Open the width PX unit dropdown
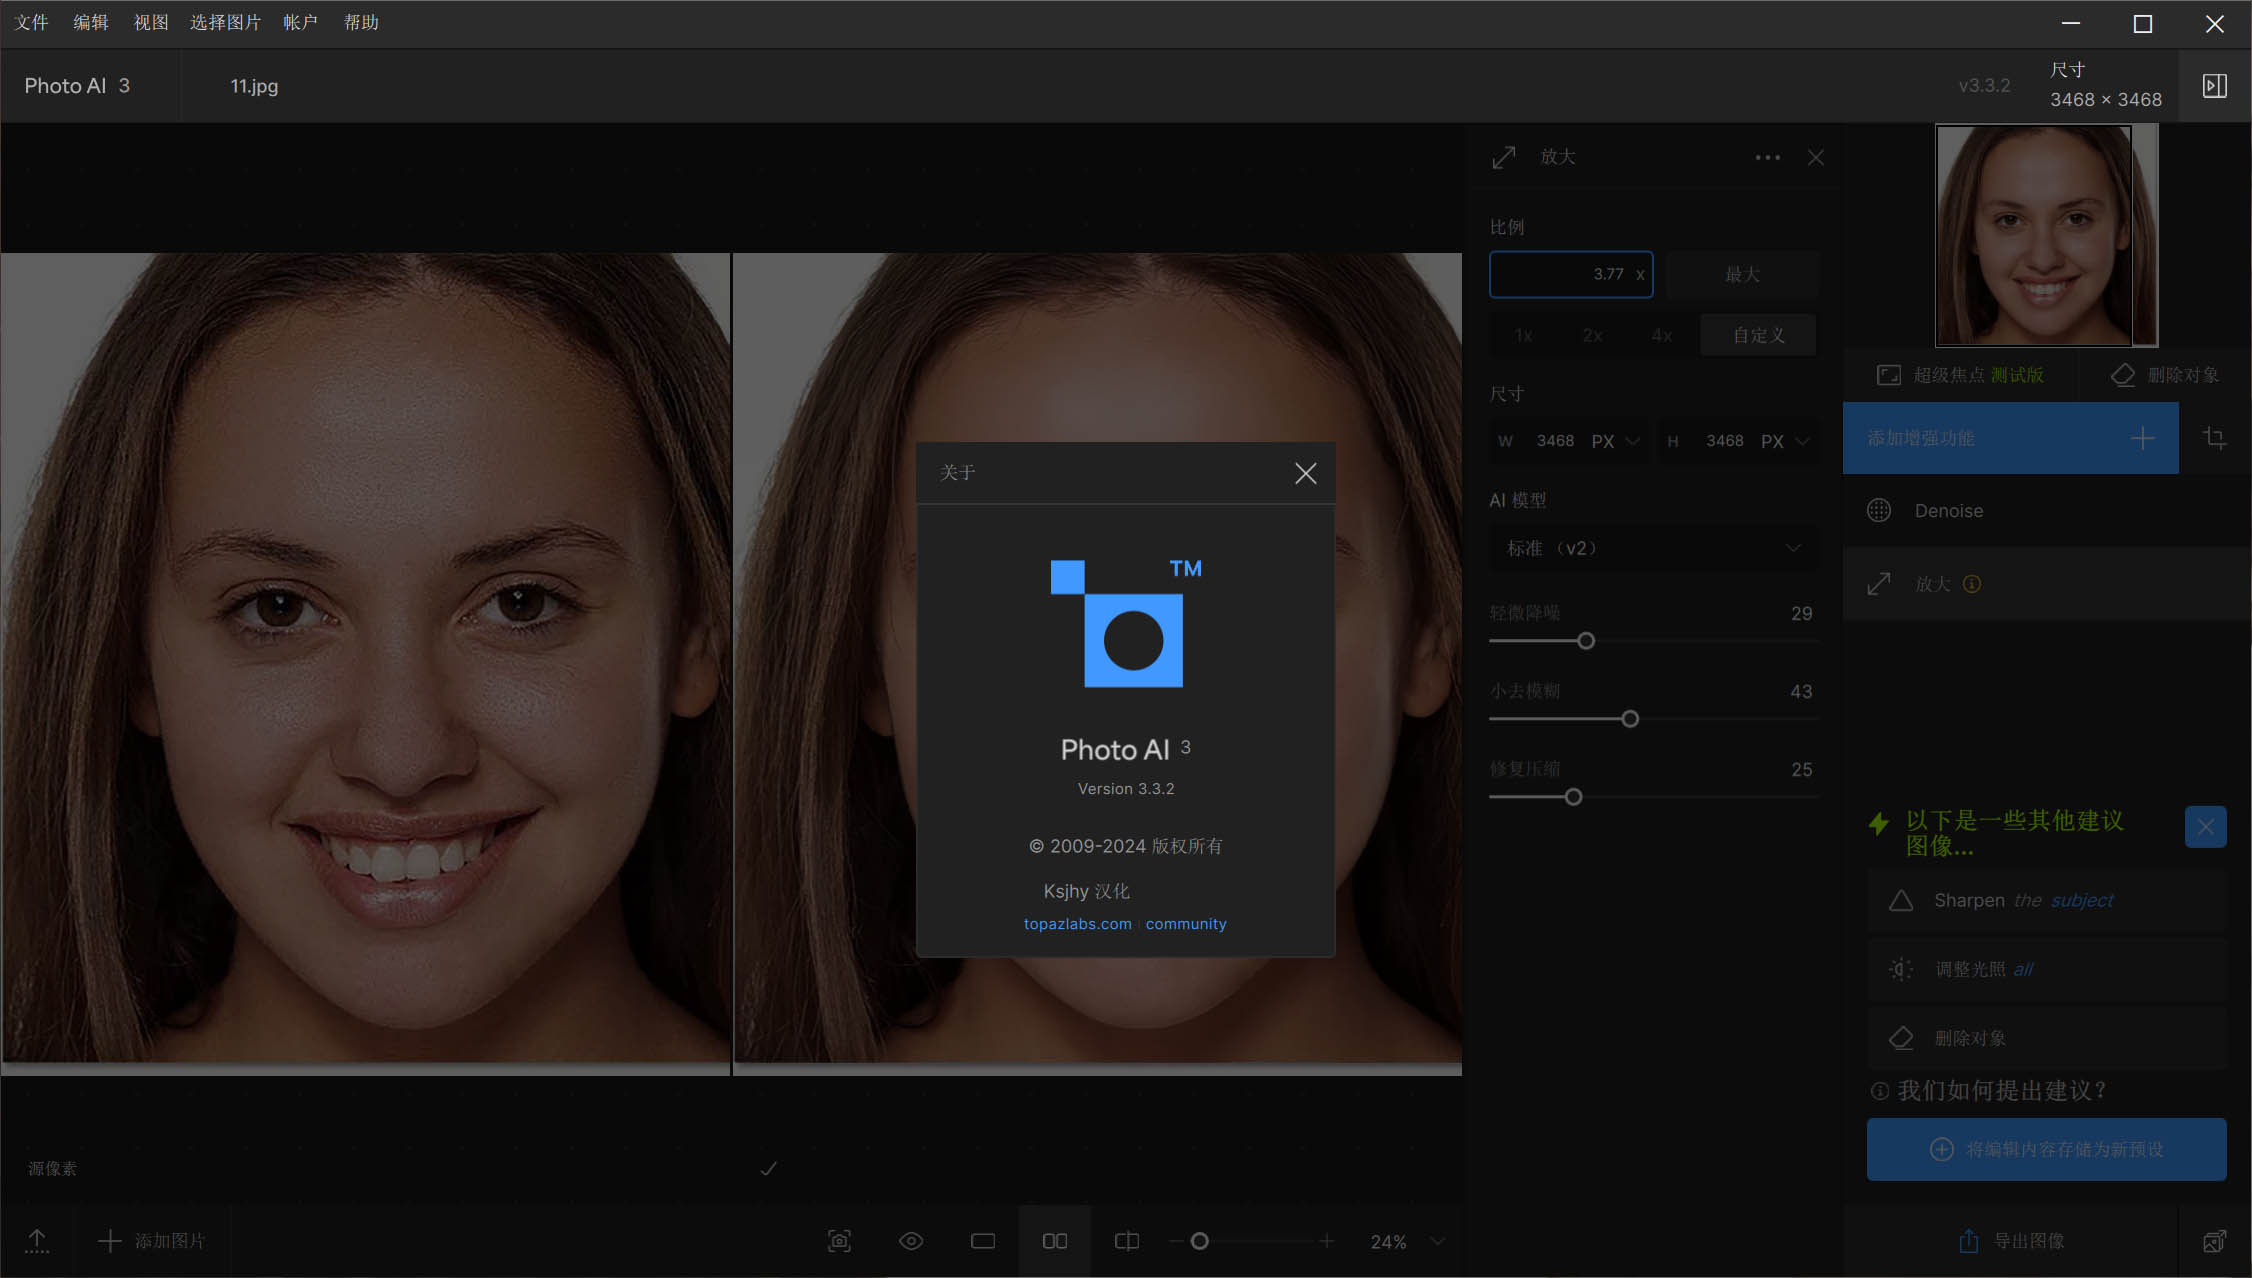Viewport: 2252px width, 1278px height. point(1616,441)
